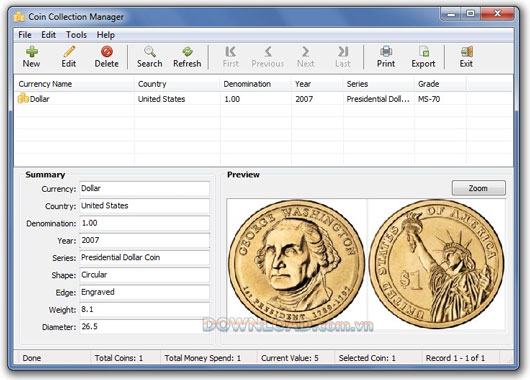Click Current Value: 5 in status bar
The width and height of the screenshot is (530, 380).
(x=290, y=358)
